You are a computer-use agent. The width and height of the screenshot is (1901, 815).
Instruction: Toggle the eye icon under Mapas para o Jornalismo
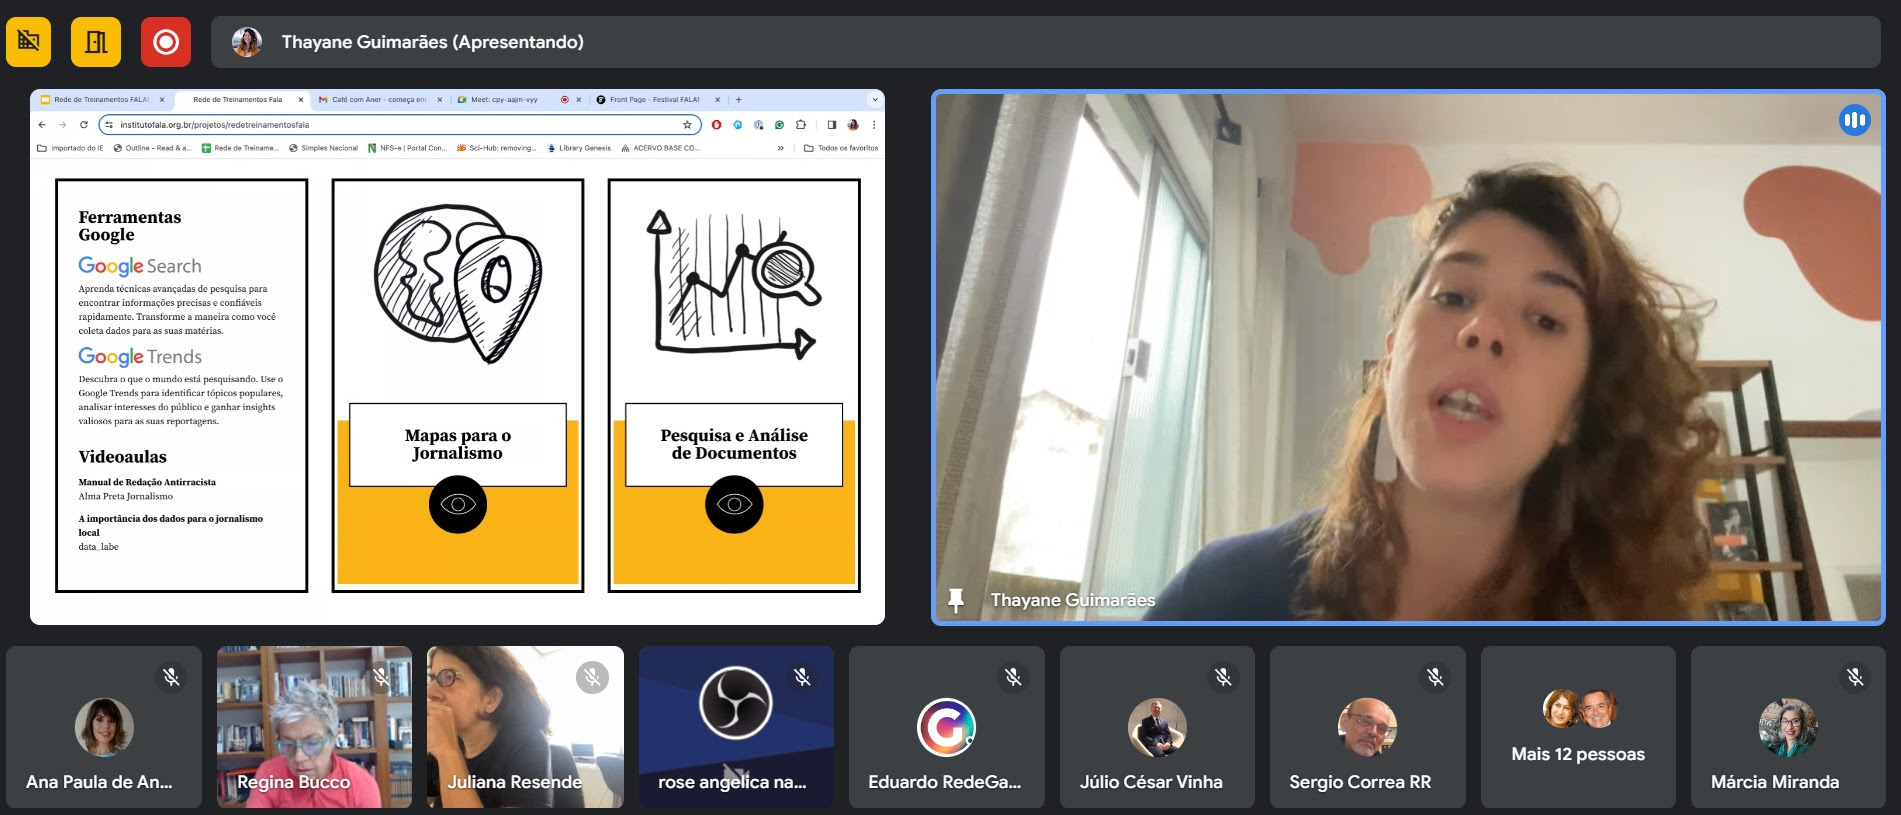tap(458, 505)
